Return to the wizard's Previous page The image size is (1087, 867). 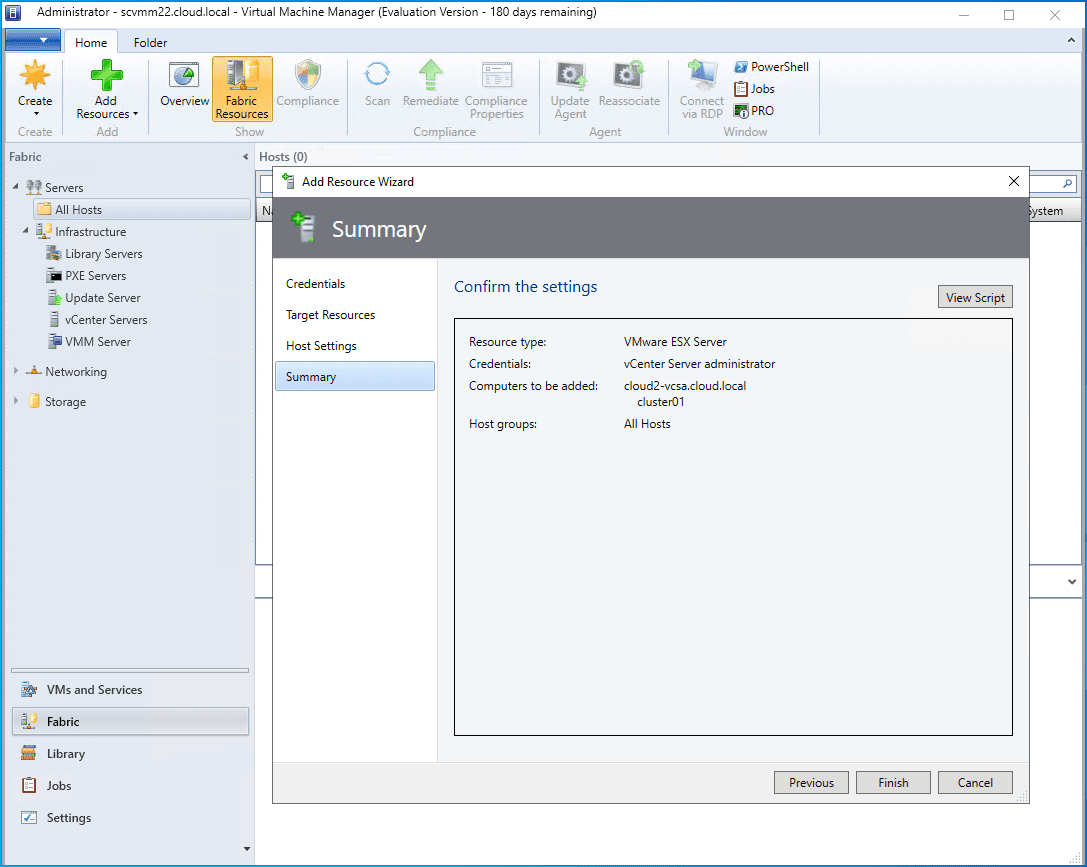pyautogui.click(x=811, y=783)
